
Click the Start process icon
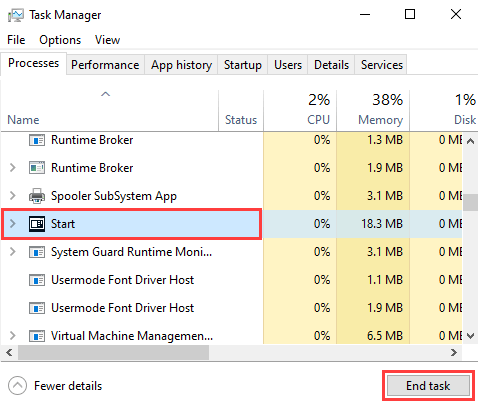click(x=37, y=224)
